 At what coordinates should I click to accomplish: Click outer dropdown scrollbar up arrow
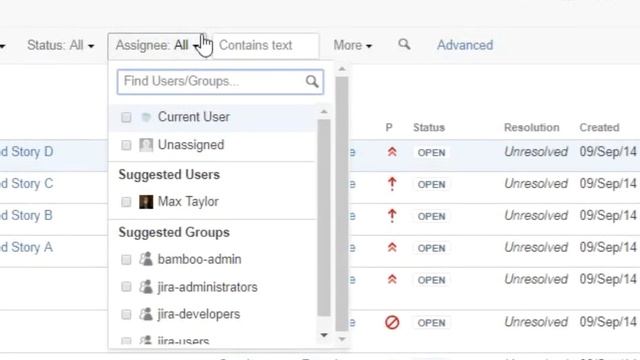[342, 69]
